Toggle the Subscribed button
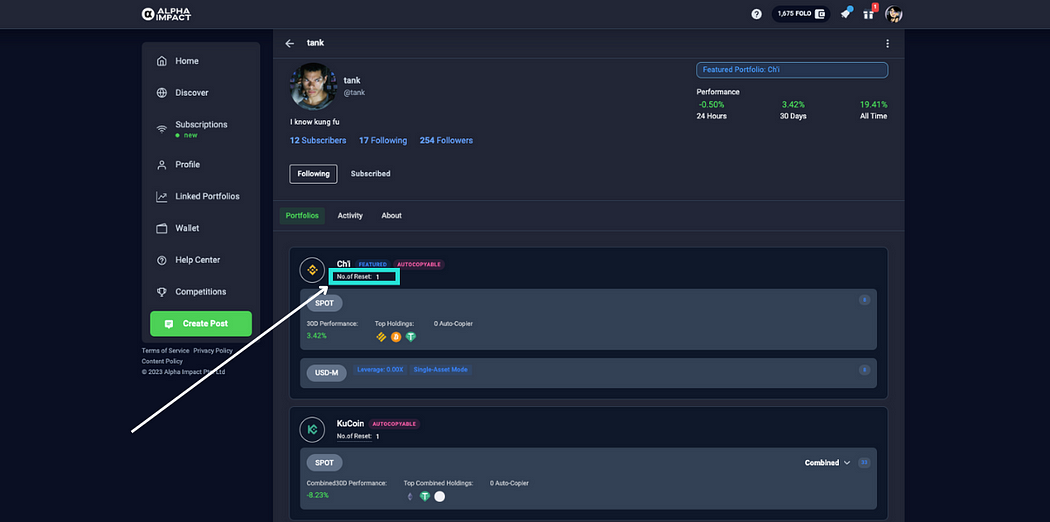 370,174
